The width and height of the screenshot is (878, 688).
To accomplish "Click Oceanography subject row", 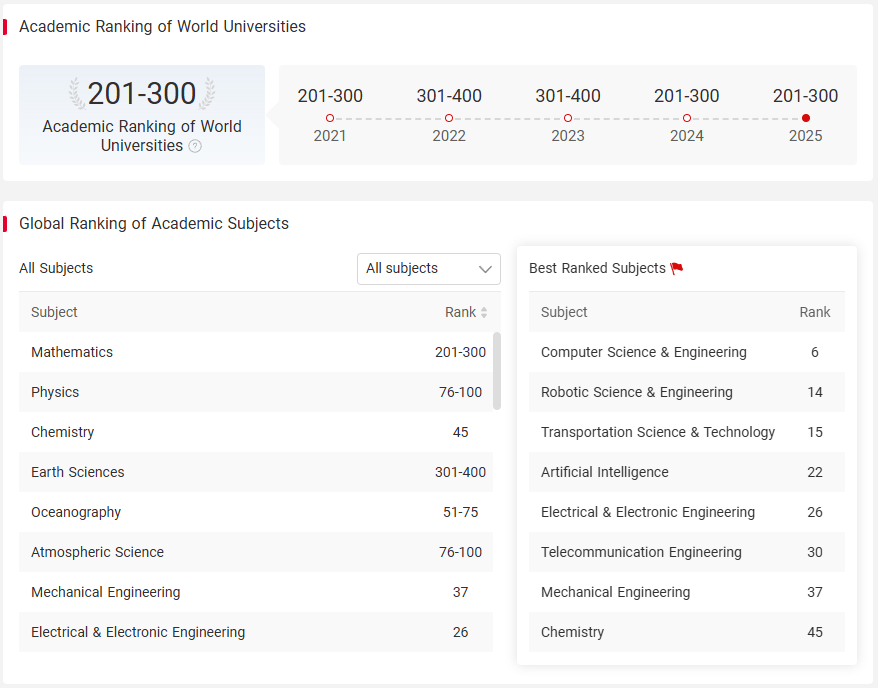I will coord(256,512).
